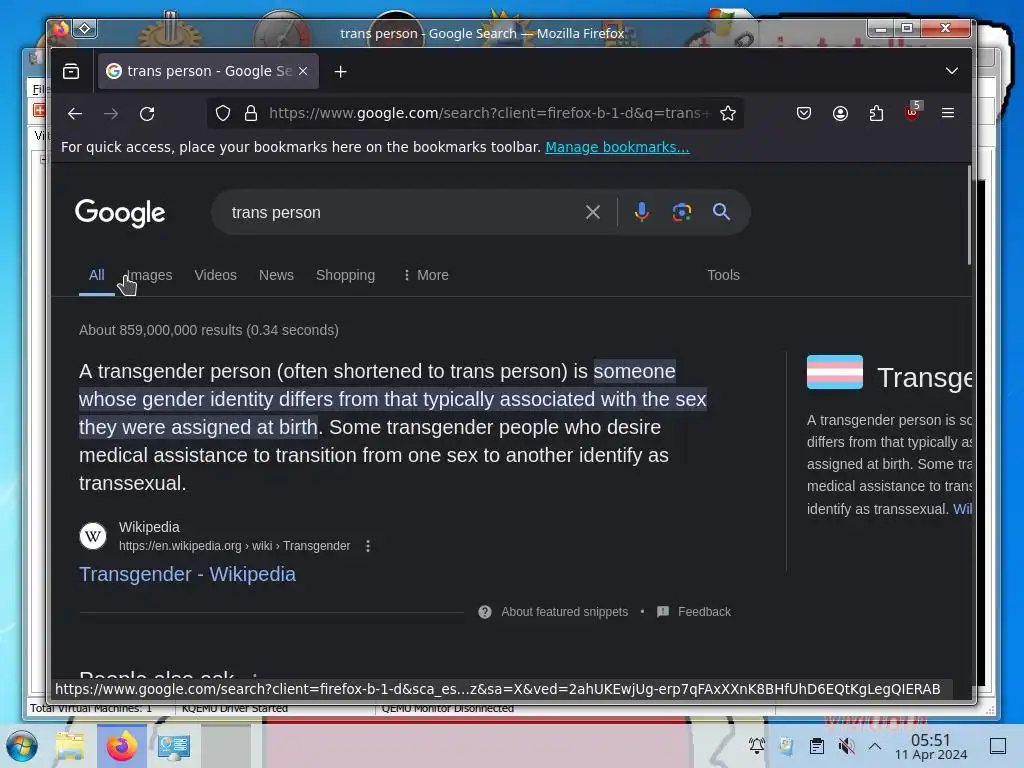Image resolution: width=1024 pixels, height=768 pixels.
Task: Reload the page with the refresh icon
Action: [x=147, y=114]
